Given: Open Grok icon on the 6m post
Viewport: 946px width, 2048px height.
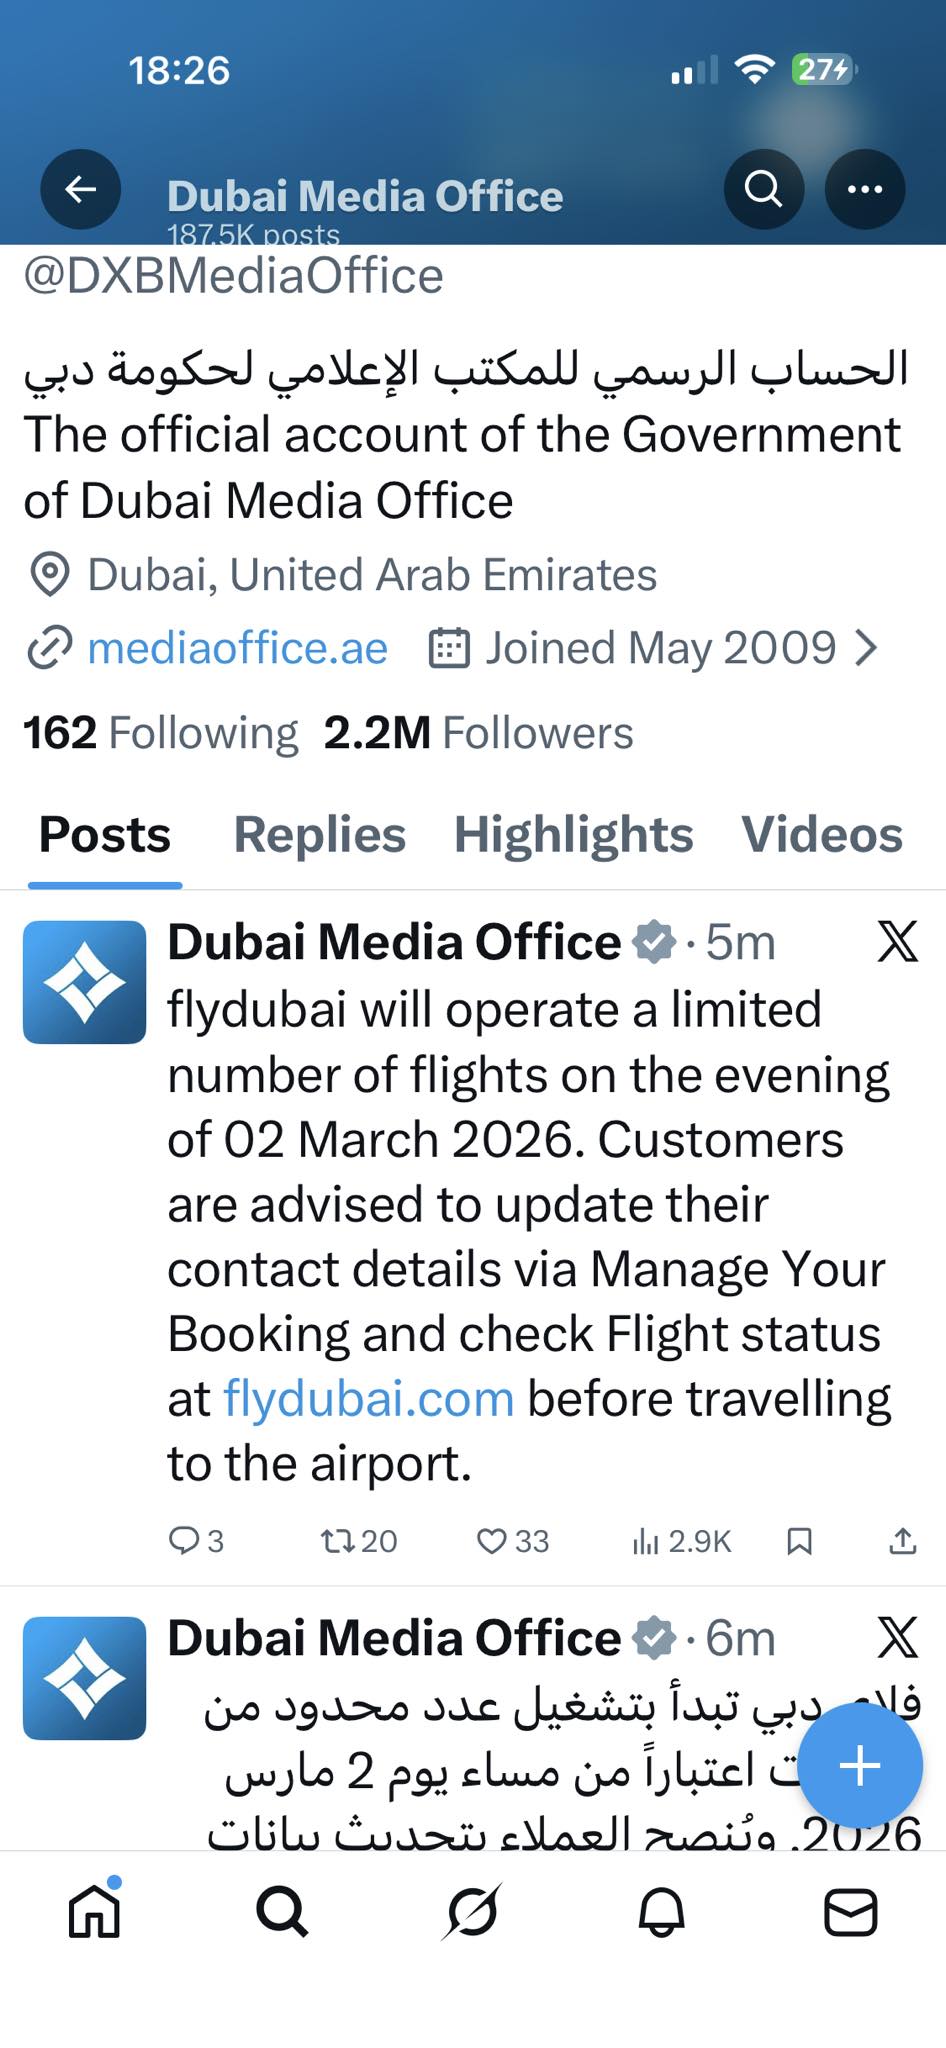Looking at the screenshot, I should tap(897, 1638).
